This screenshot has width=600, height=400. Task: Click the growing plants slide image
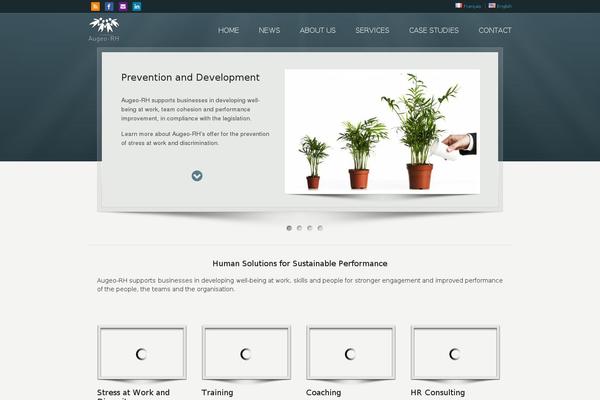tap(382, 131)
